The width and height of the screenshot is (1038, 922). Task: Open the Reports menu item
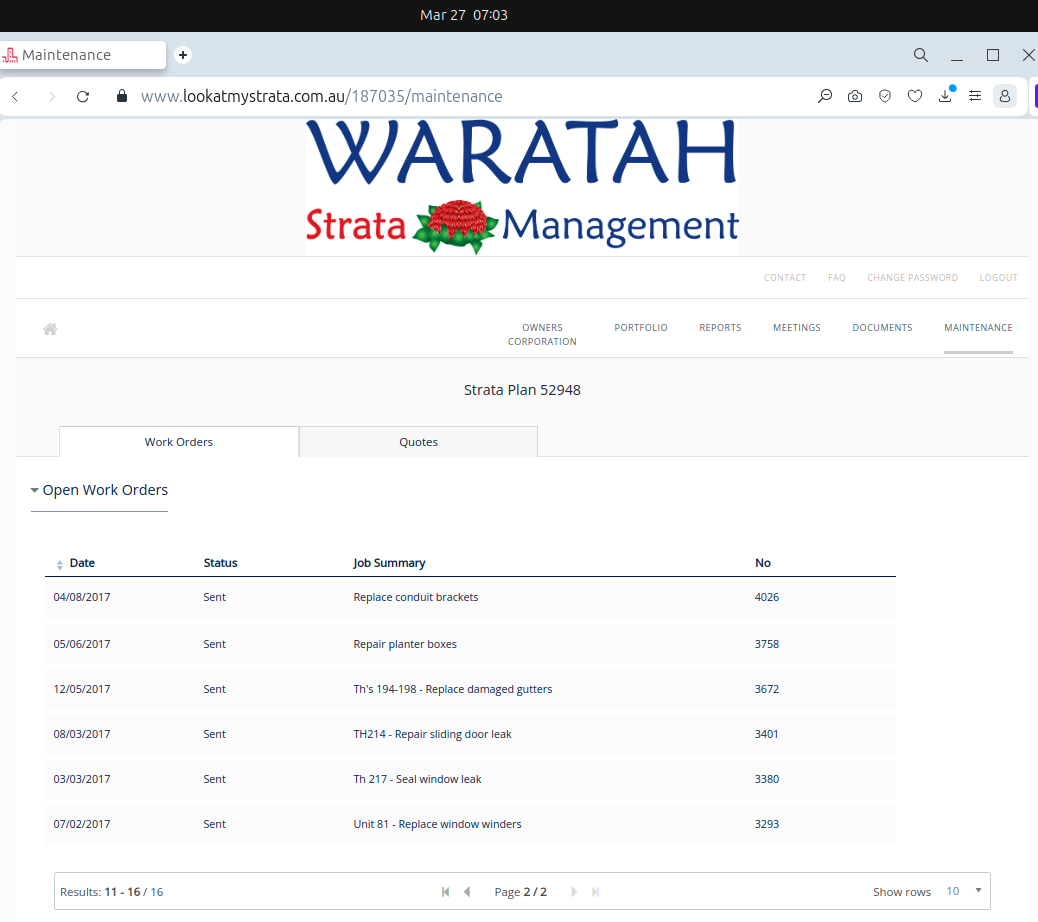tap(720, 328)
